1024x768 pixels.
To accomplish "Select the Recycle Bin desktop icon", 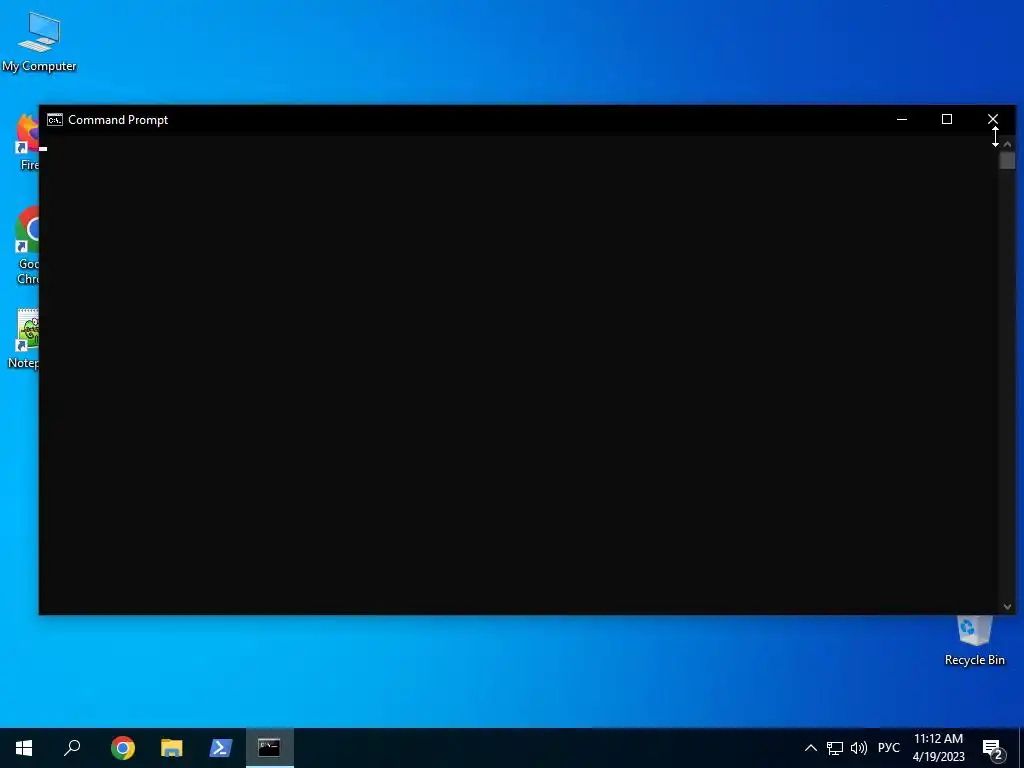I will (974, 641).
